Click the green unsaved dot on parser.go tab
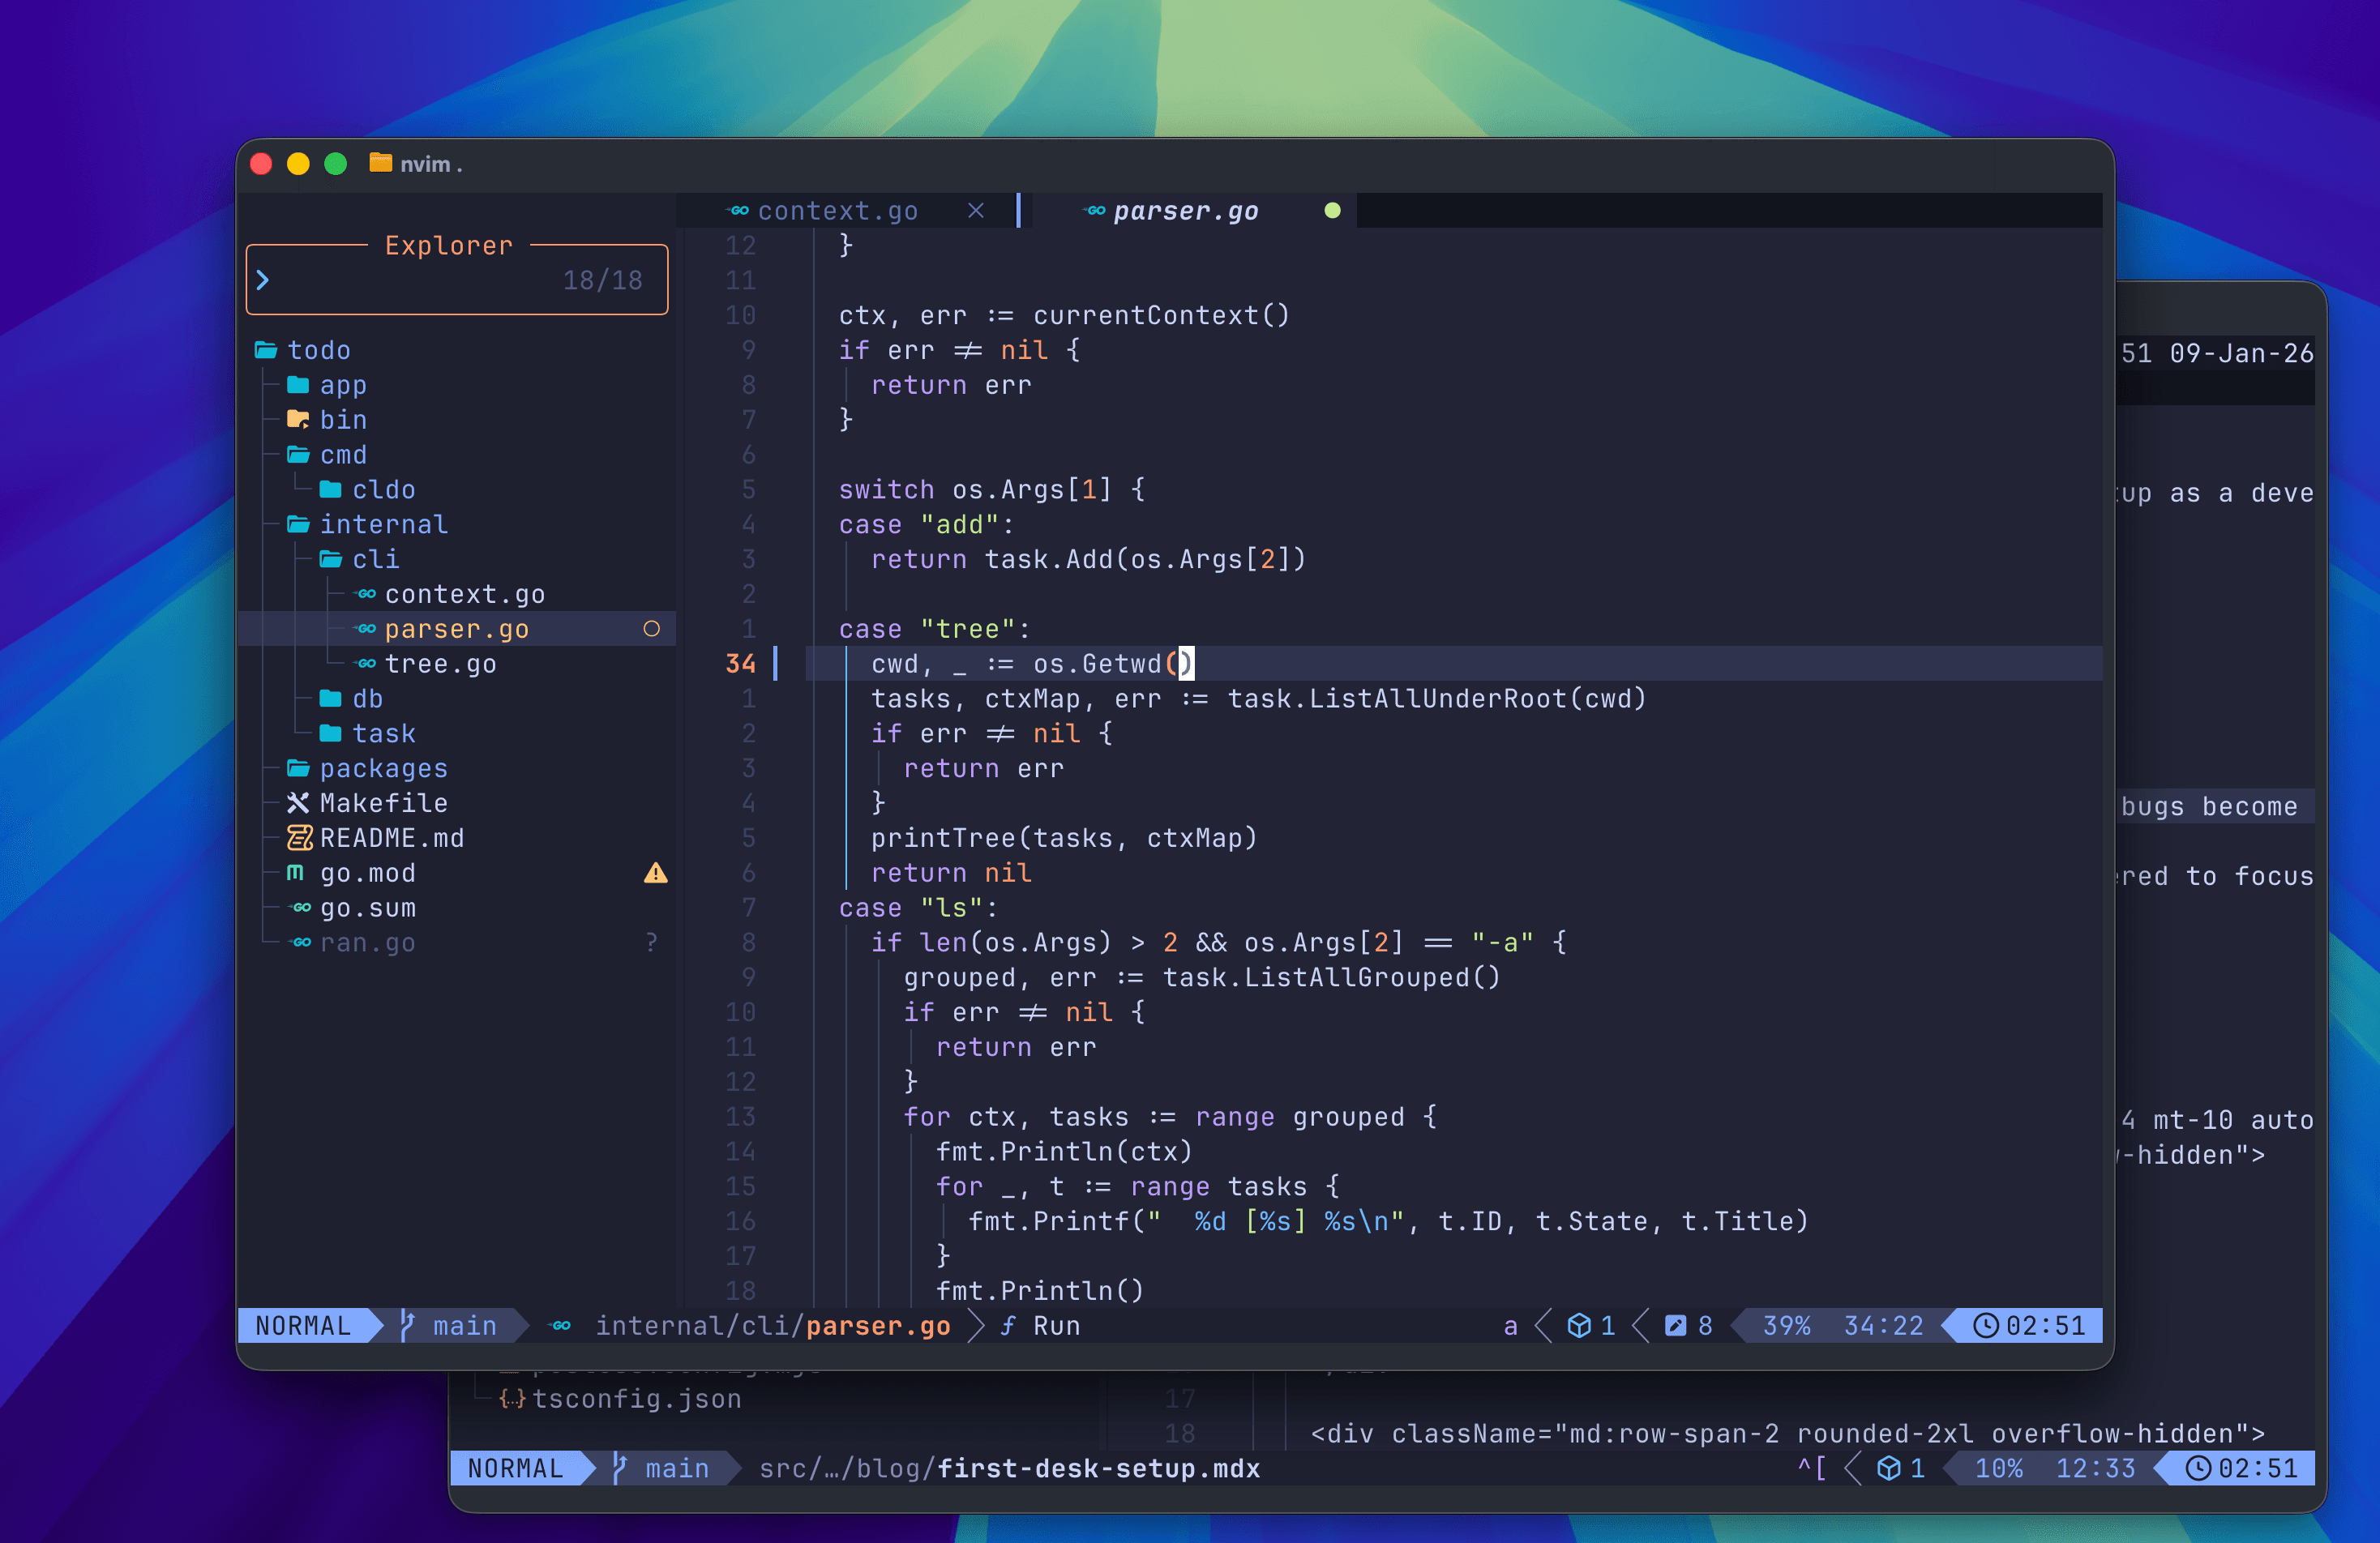The image size is (2380, 1543). (1333, 210)
